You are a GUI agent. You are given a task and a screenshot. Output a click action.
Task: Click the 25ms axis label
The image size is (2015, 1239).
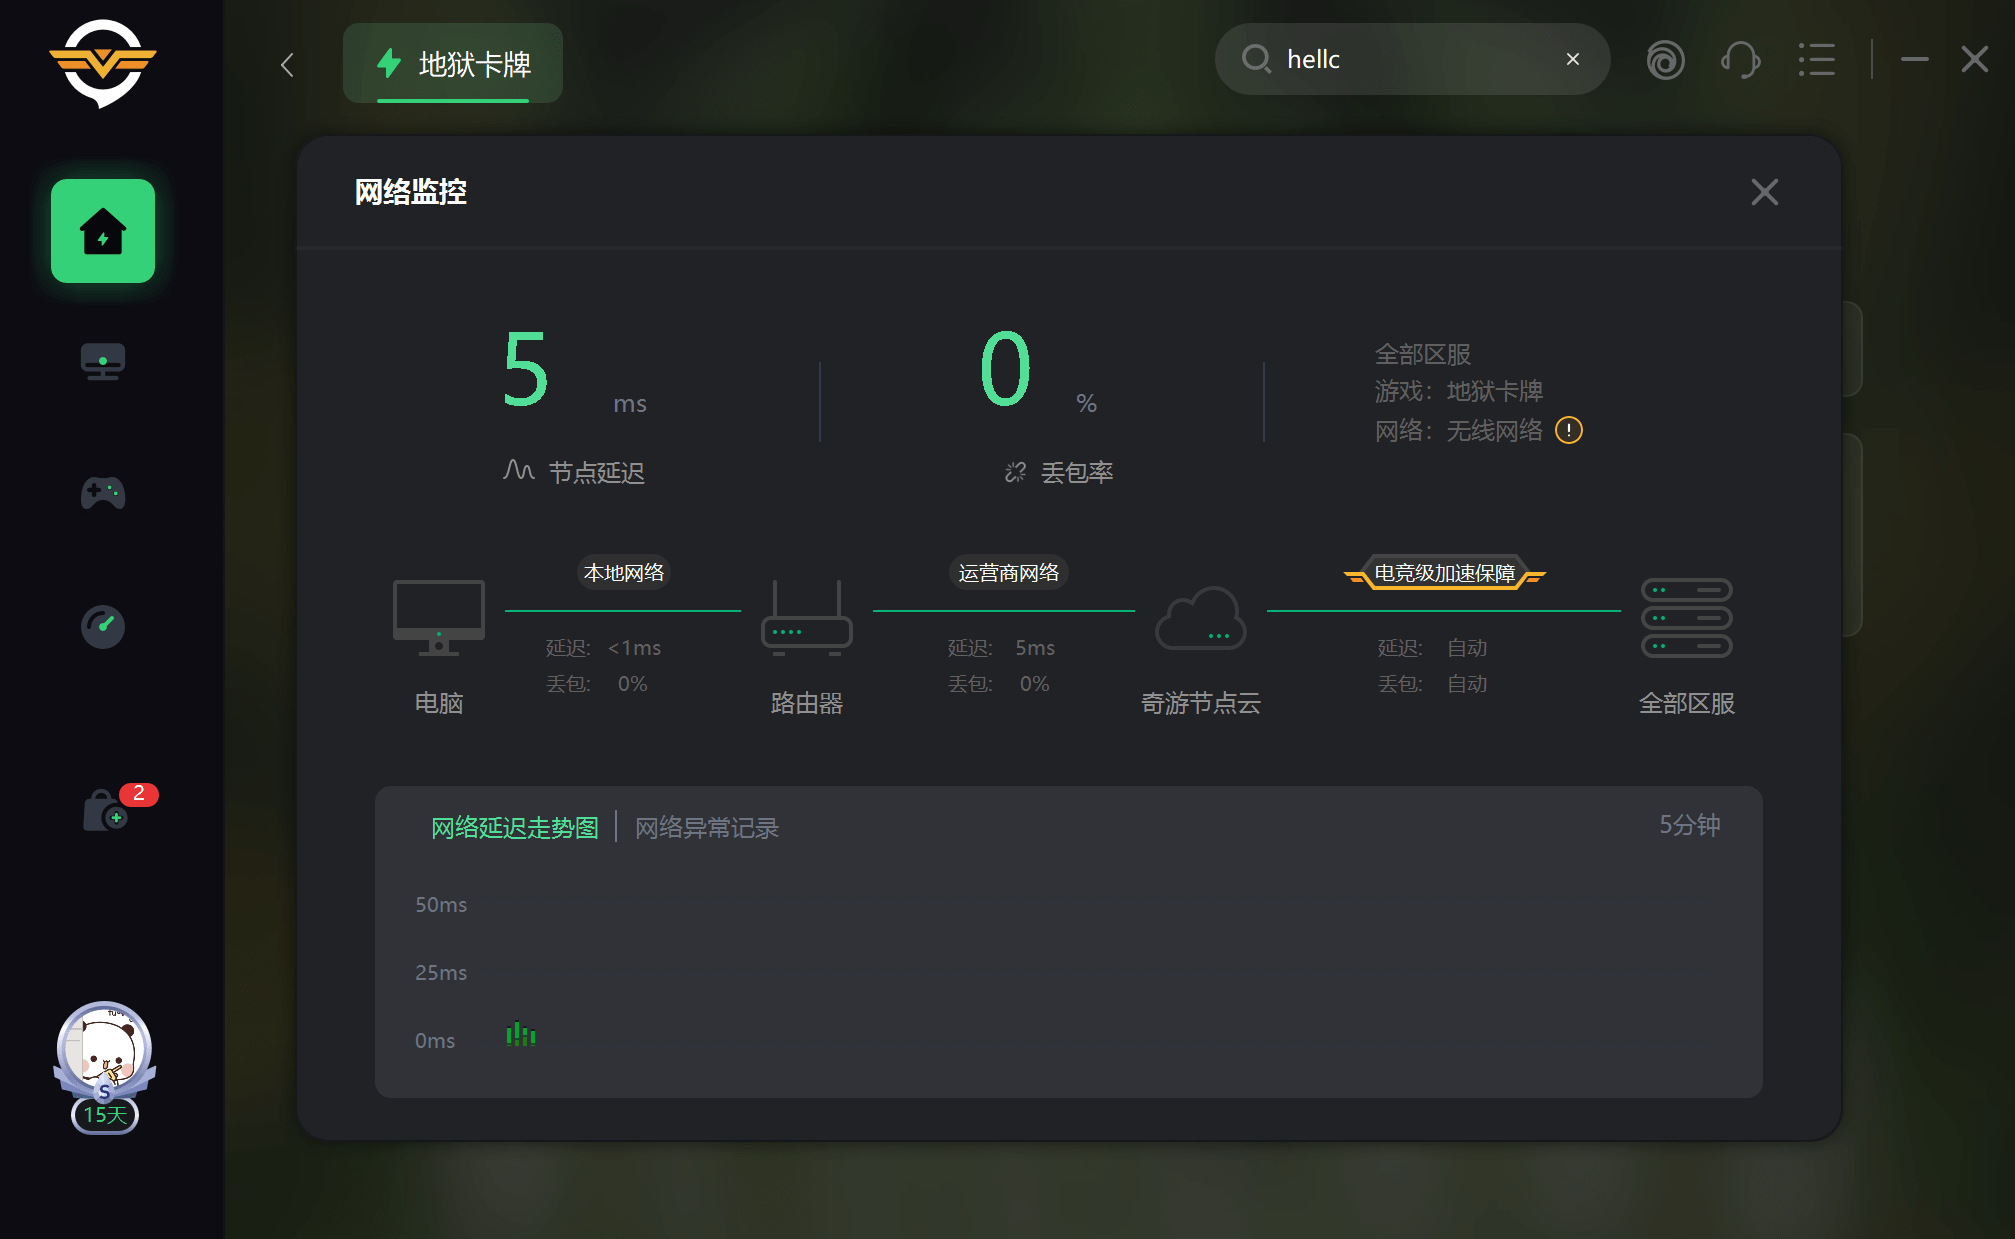click(x=441, y=972)
